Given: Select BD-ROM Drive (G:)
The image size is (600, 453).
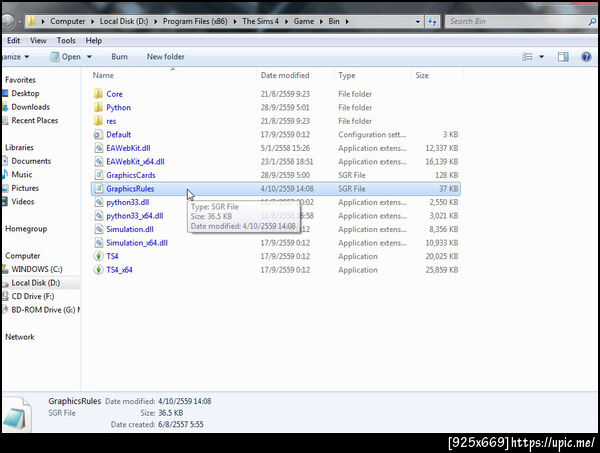Looking at the screenshot, I should pyautogui.click(x=45, y=310).
